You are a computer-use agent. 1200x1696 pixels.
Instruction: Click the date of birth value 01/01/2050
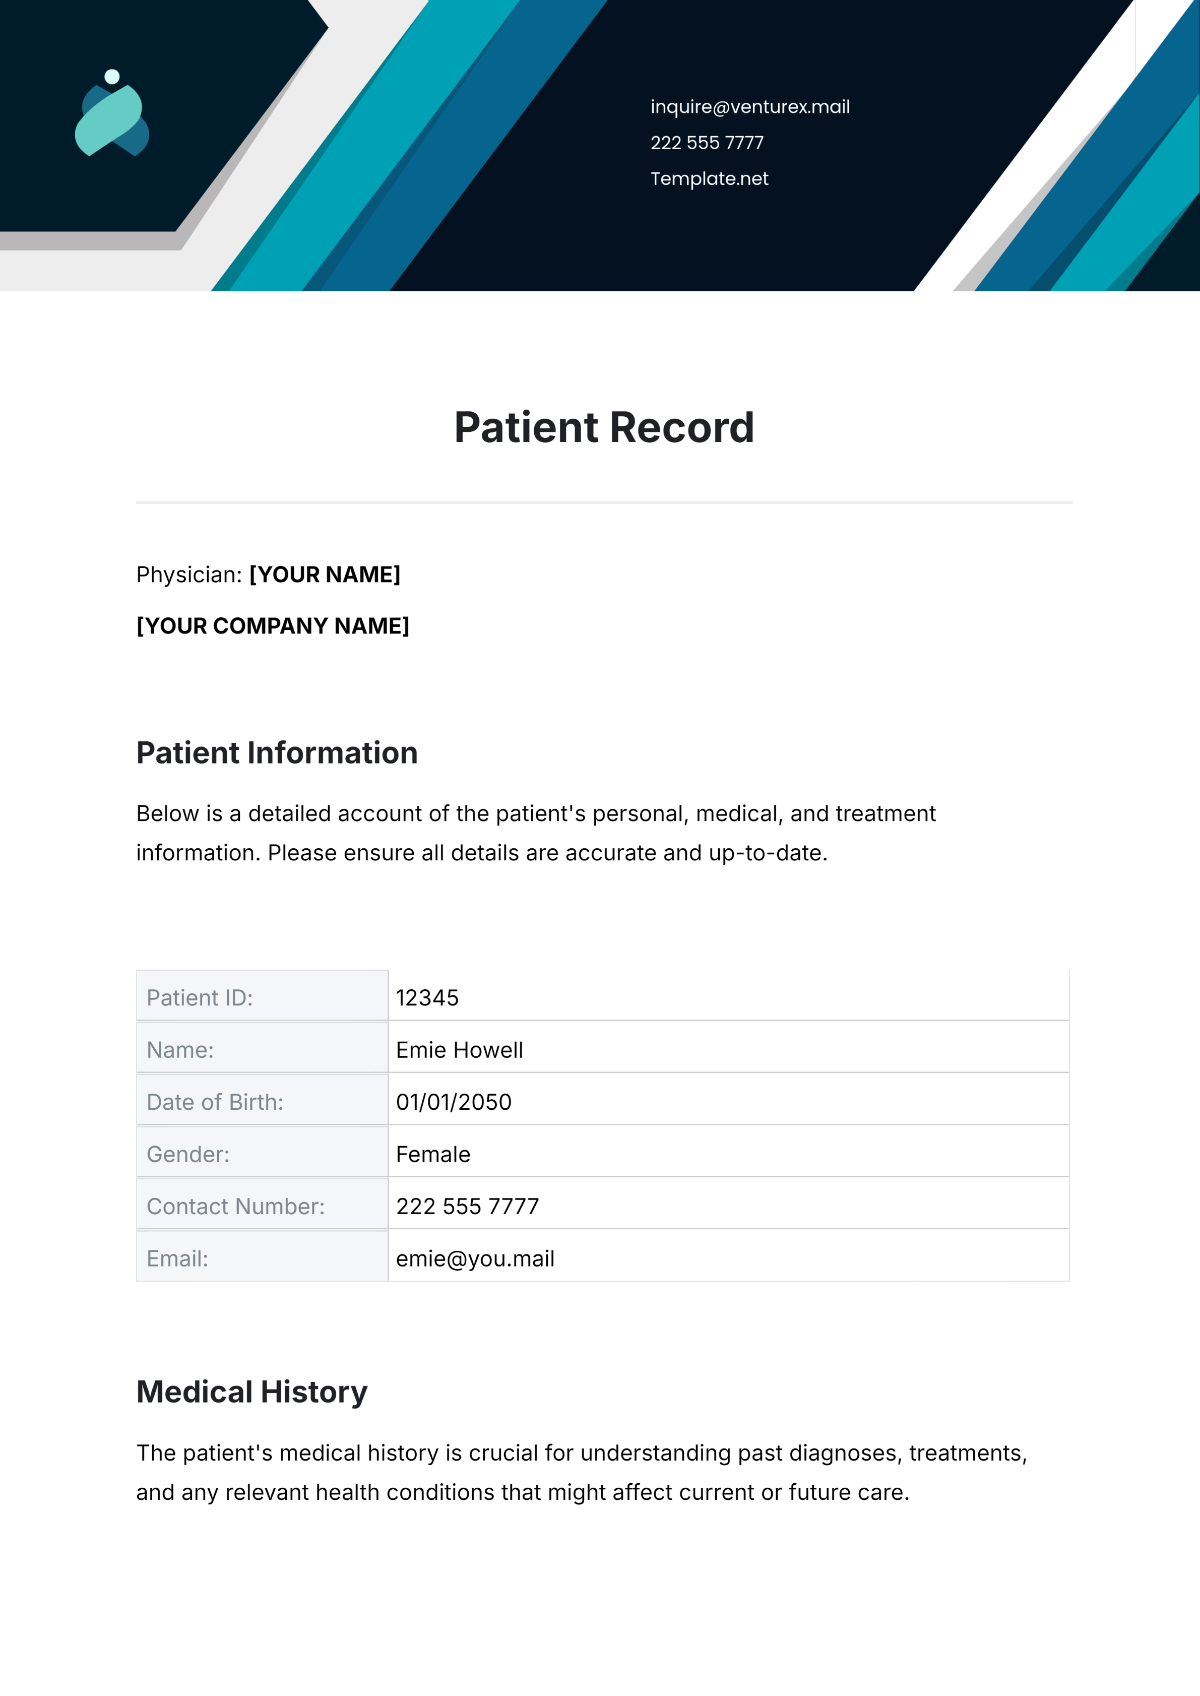(x=454, y=1102)
